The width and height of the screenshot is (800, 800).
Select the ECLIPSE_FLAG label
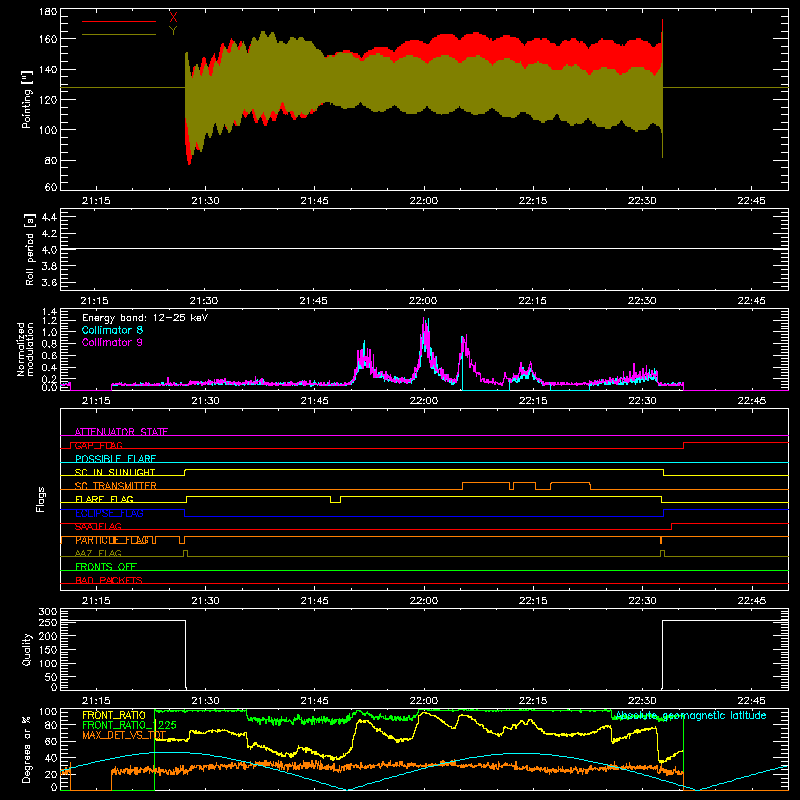(109, 513)
